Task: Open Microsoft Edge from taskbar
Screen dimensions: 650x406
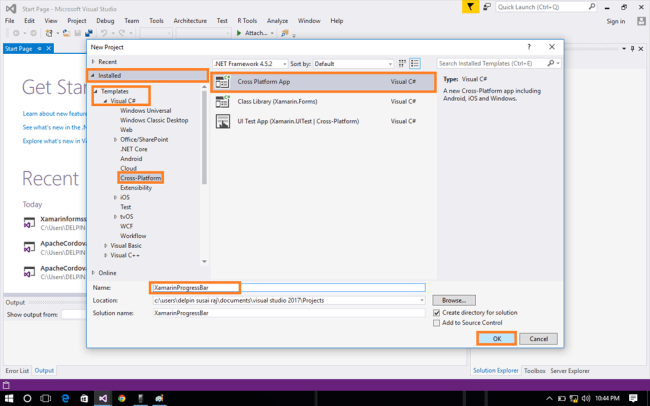Action: coord(65,399)
